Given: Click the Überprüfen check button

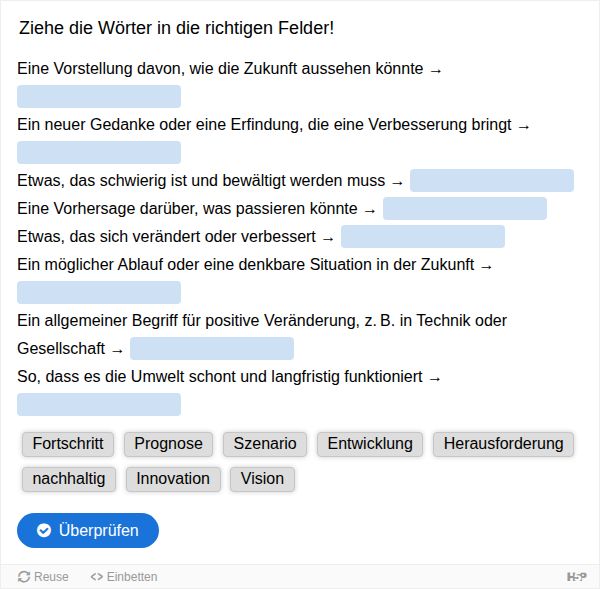Looking at the screenshot, I should [88, 530].
